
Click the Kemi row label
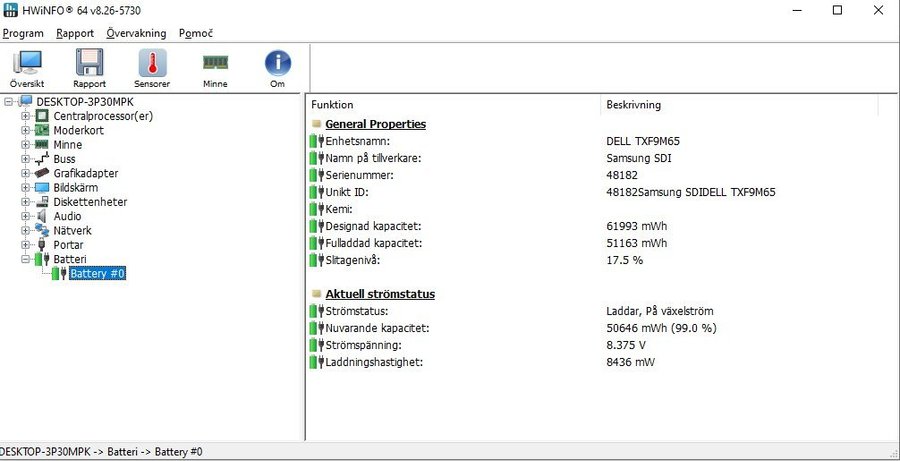(339, 210)
